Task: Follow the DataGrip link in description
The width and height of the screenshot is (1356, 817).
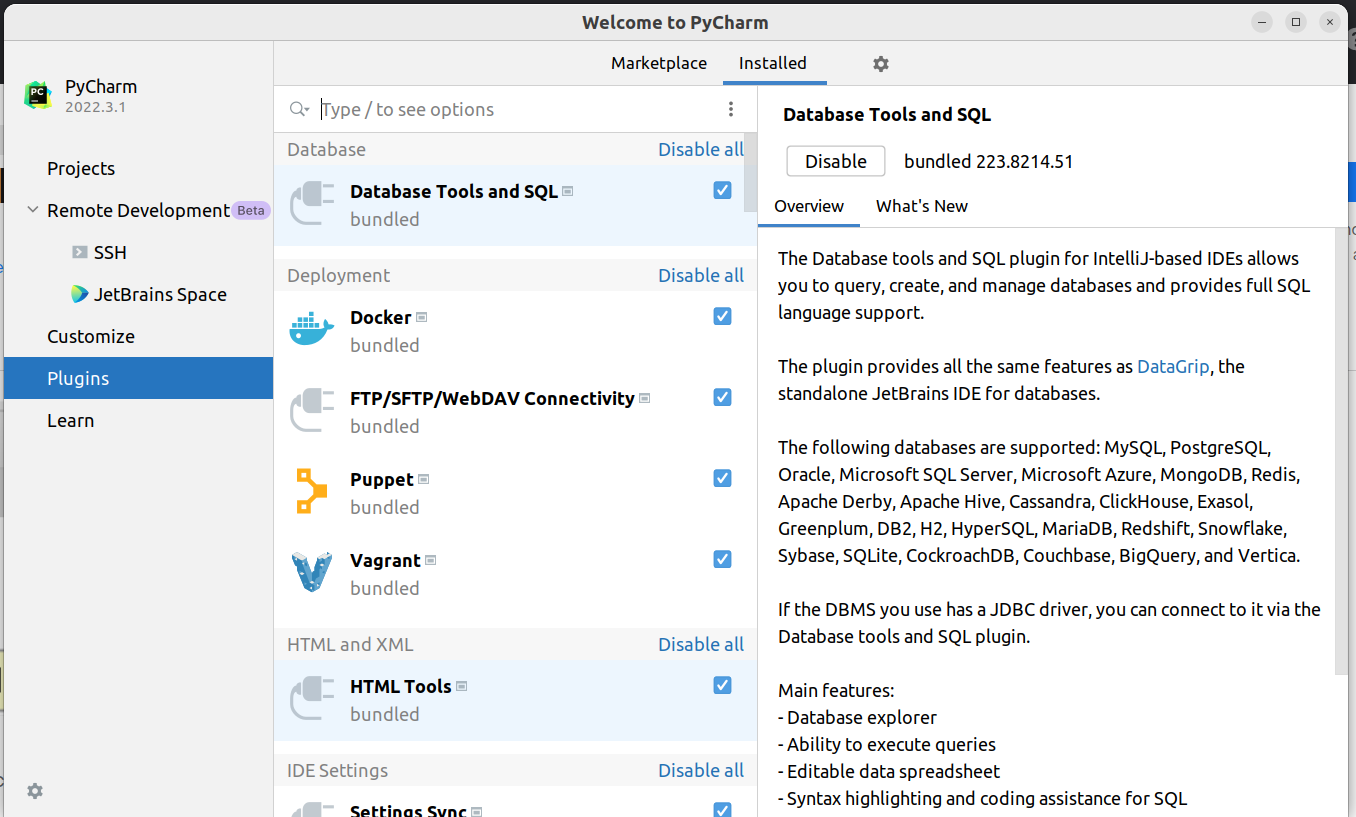Action: click(x=1174, y=366)
